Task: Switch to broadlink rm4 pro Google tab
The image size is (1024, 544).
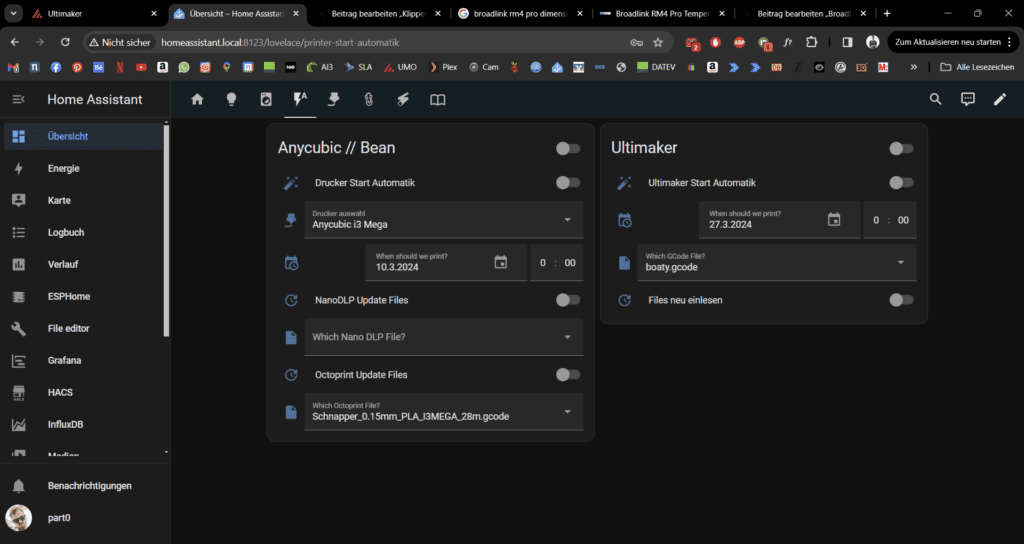Action: tap(520, 13)
